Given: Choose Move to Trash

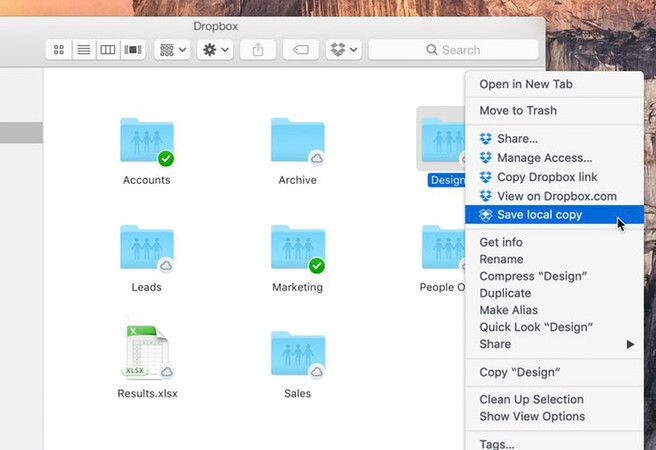Looking at the screenshot, I should (554, 110).
